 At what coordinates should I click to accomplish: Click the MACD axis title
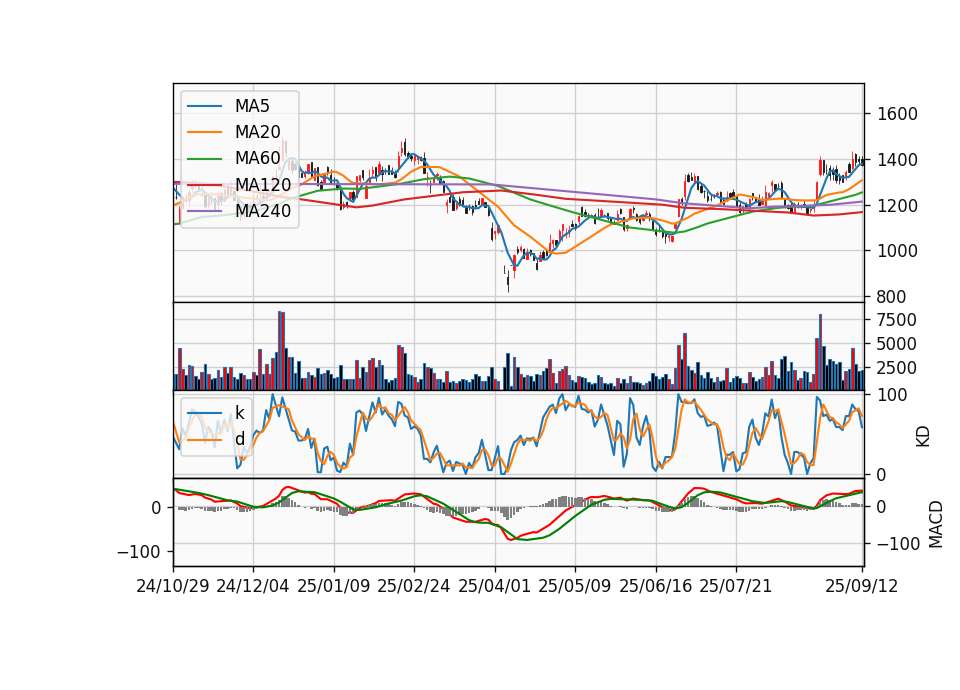pos(936,525)
